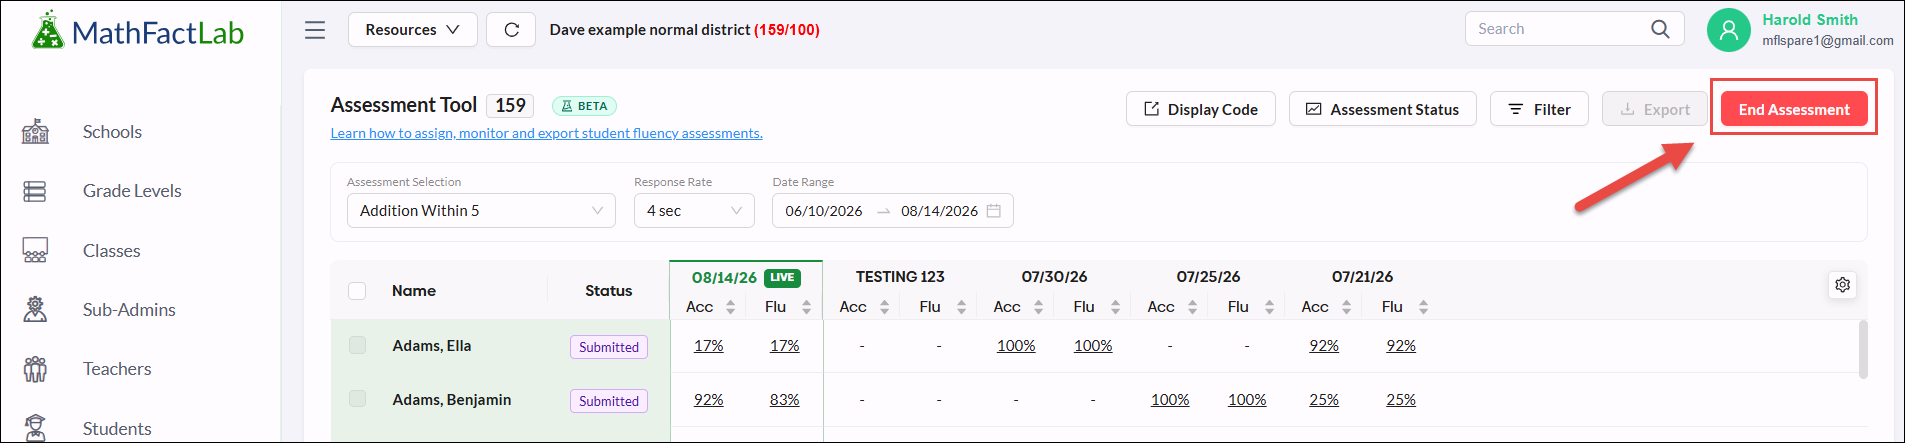Sort TESTING 123 Acc column arrows
This screenshot has width=1905, height=443.
point(885,307)
